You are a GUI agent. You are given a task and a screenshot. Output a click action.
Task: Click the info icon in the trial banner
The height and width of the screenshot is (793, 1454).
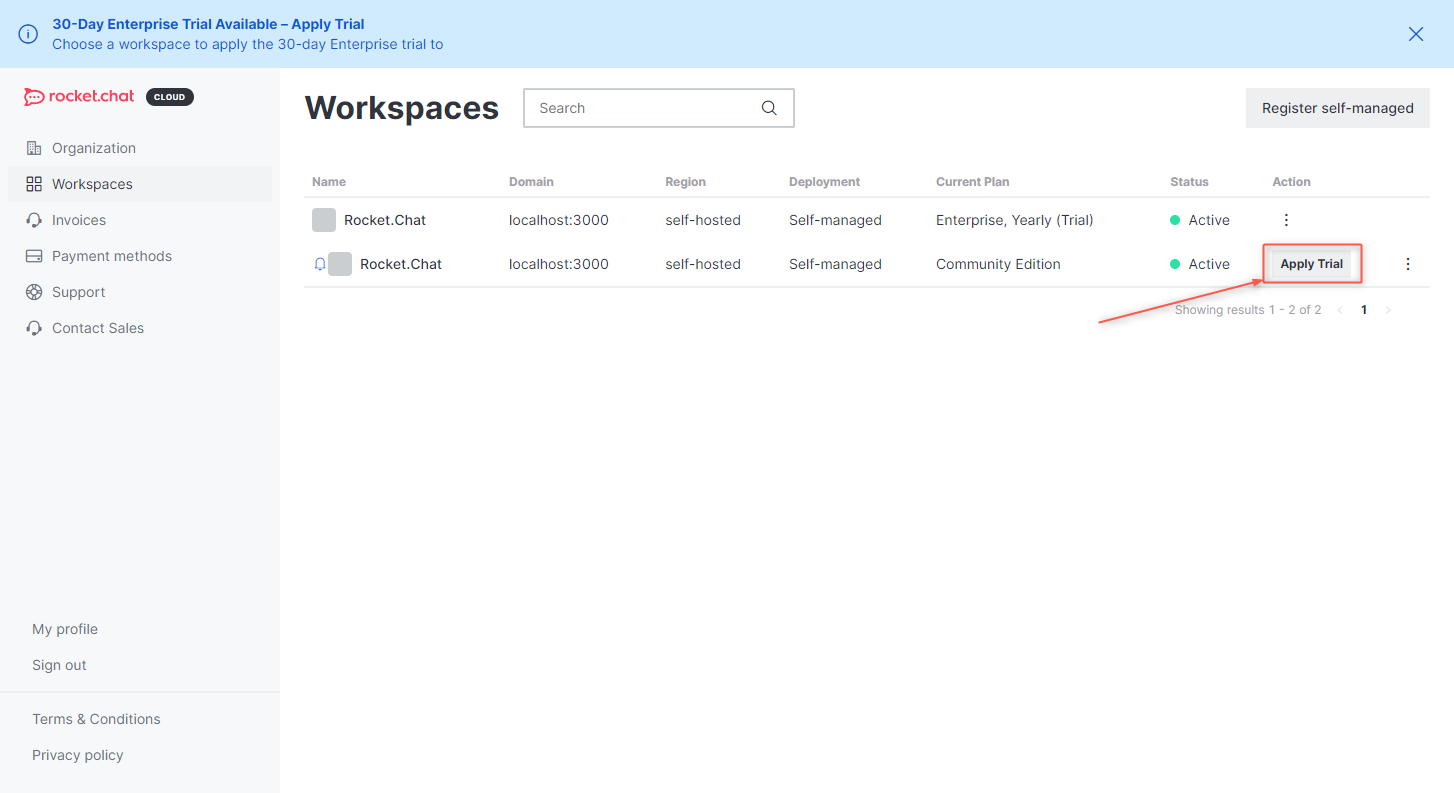28,34
